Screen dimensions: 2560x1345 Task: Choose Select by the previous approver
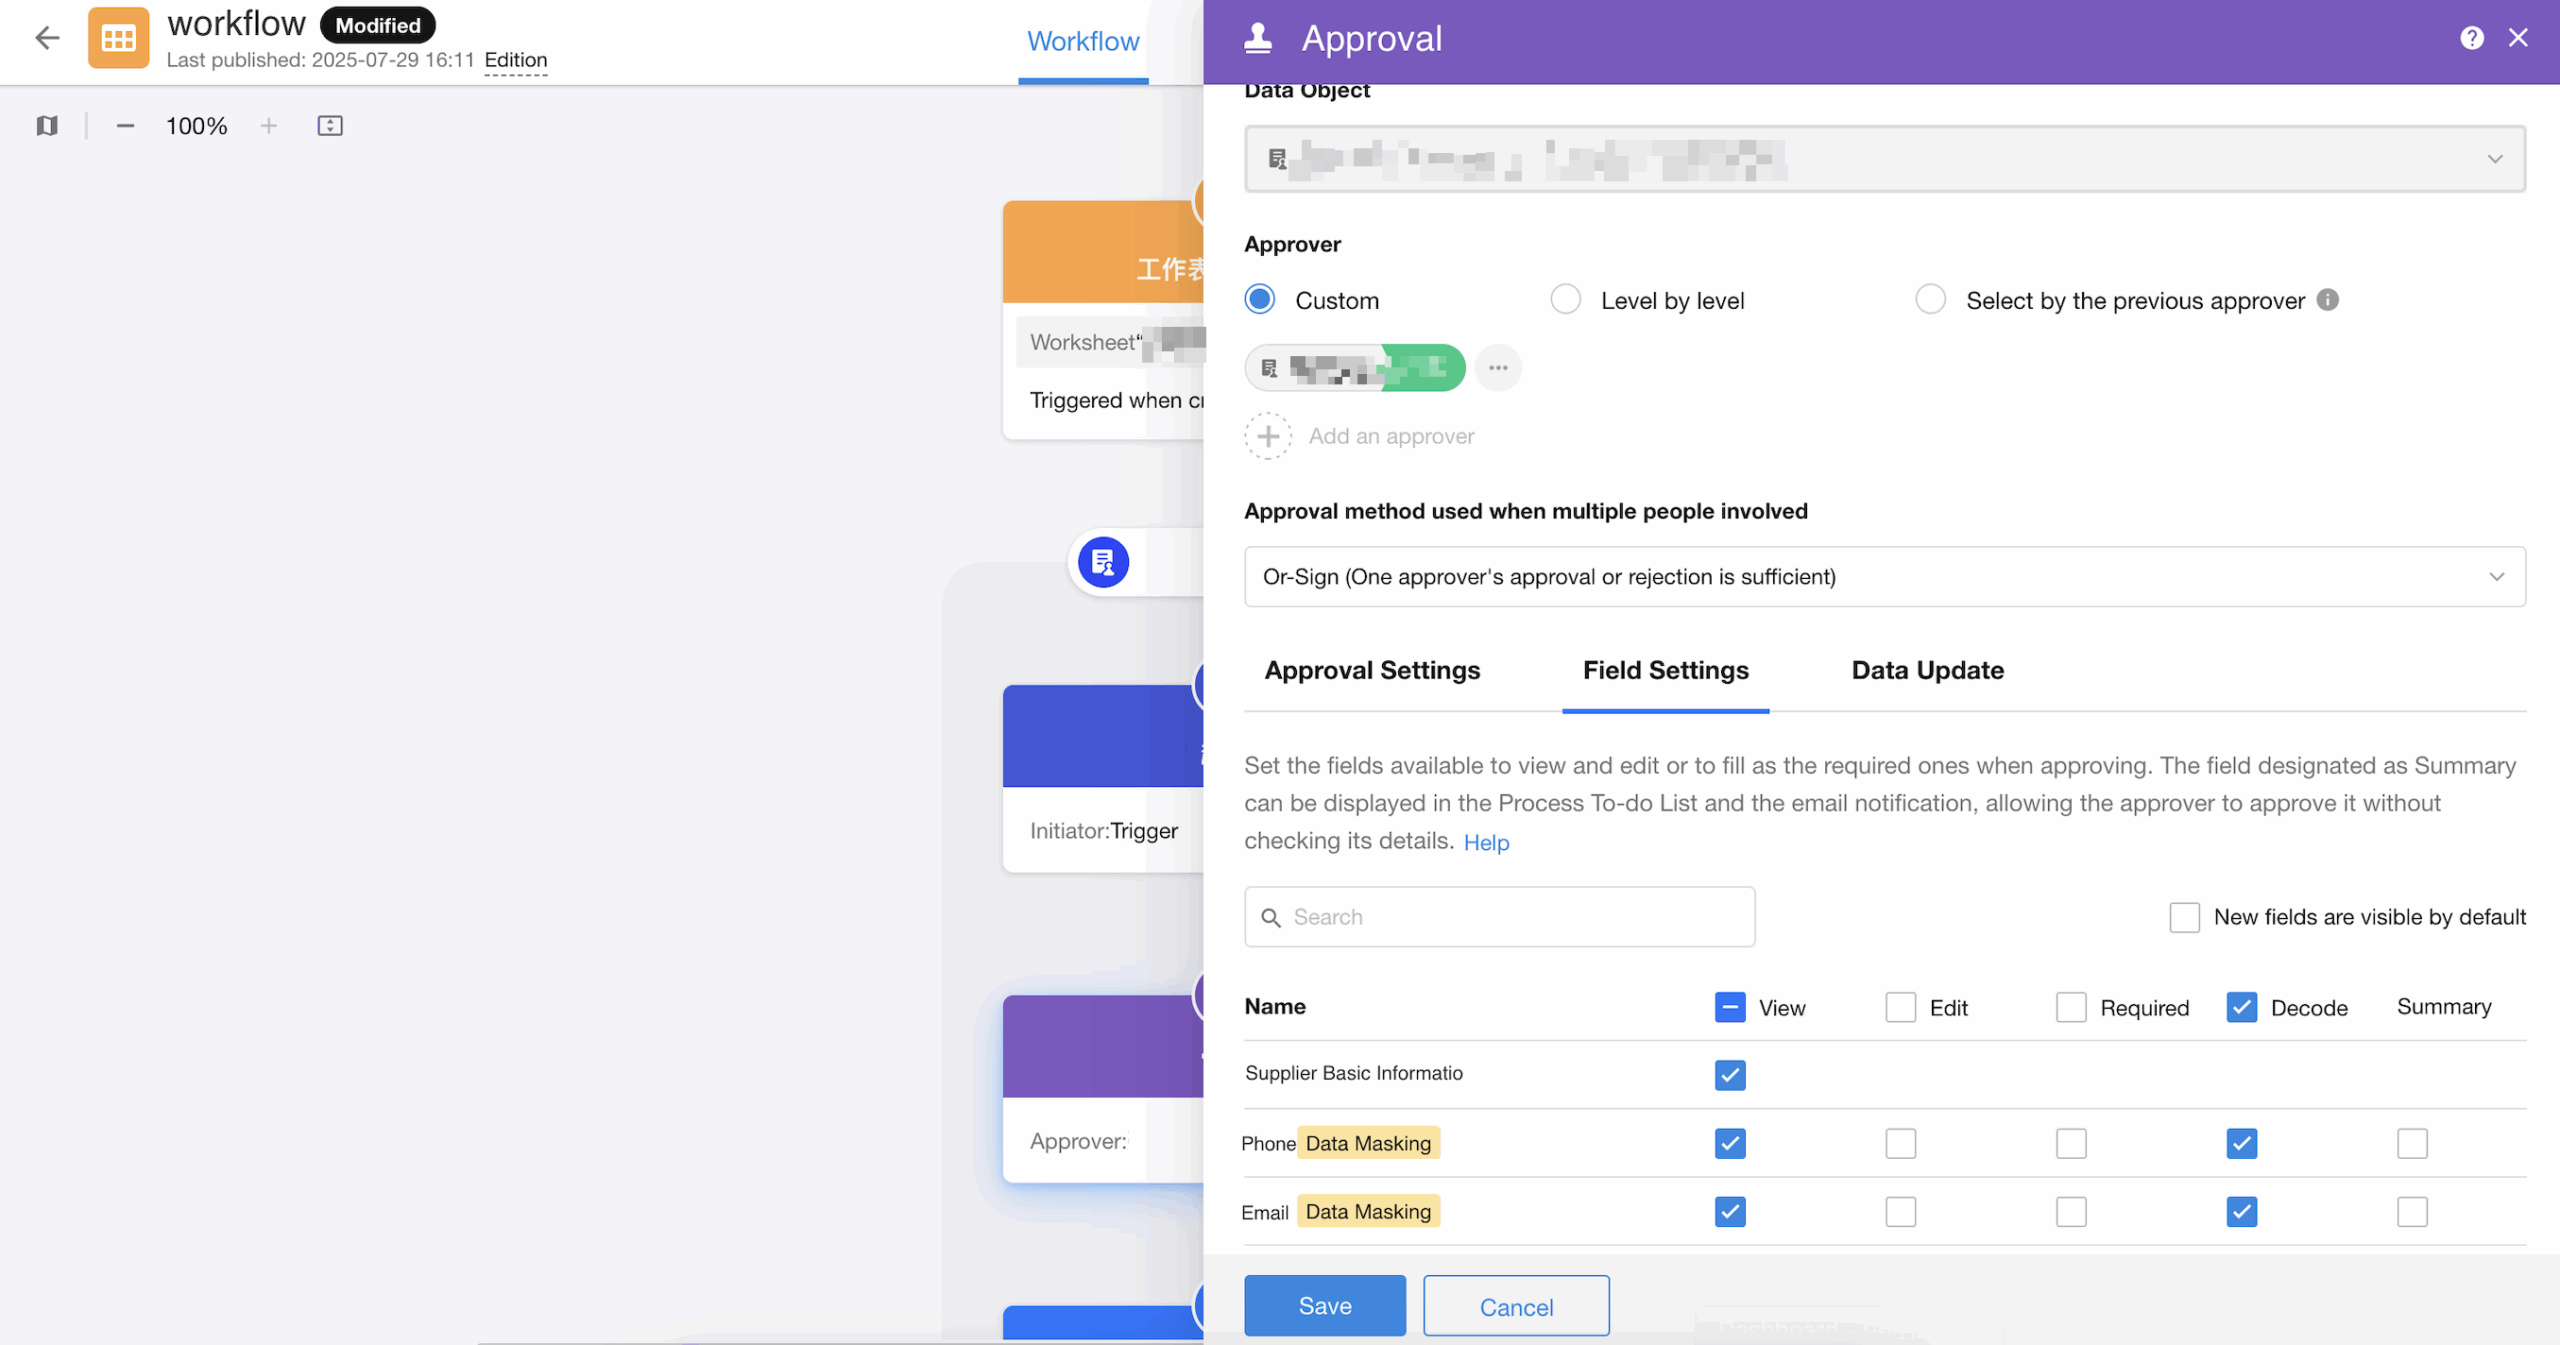coord(1931,300)
